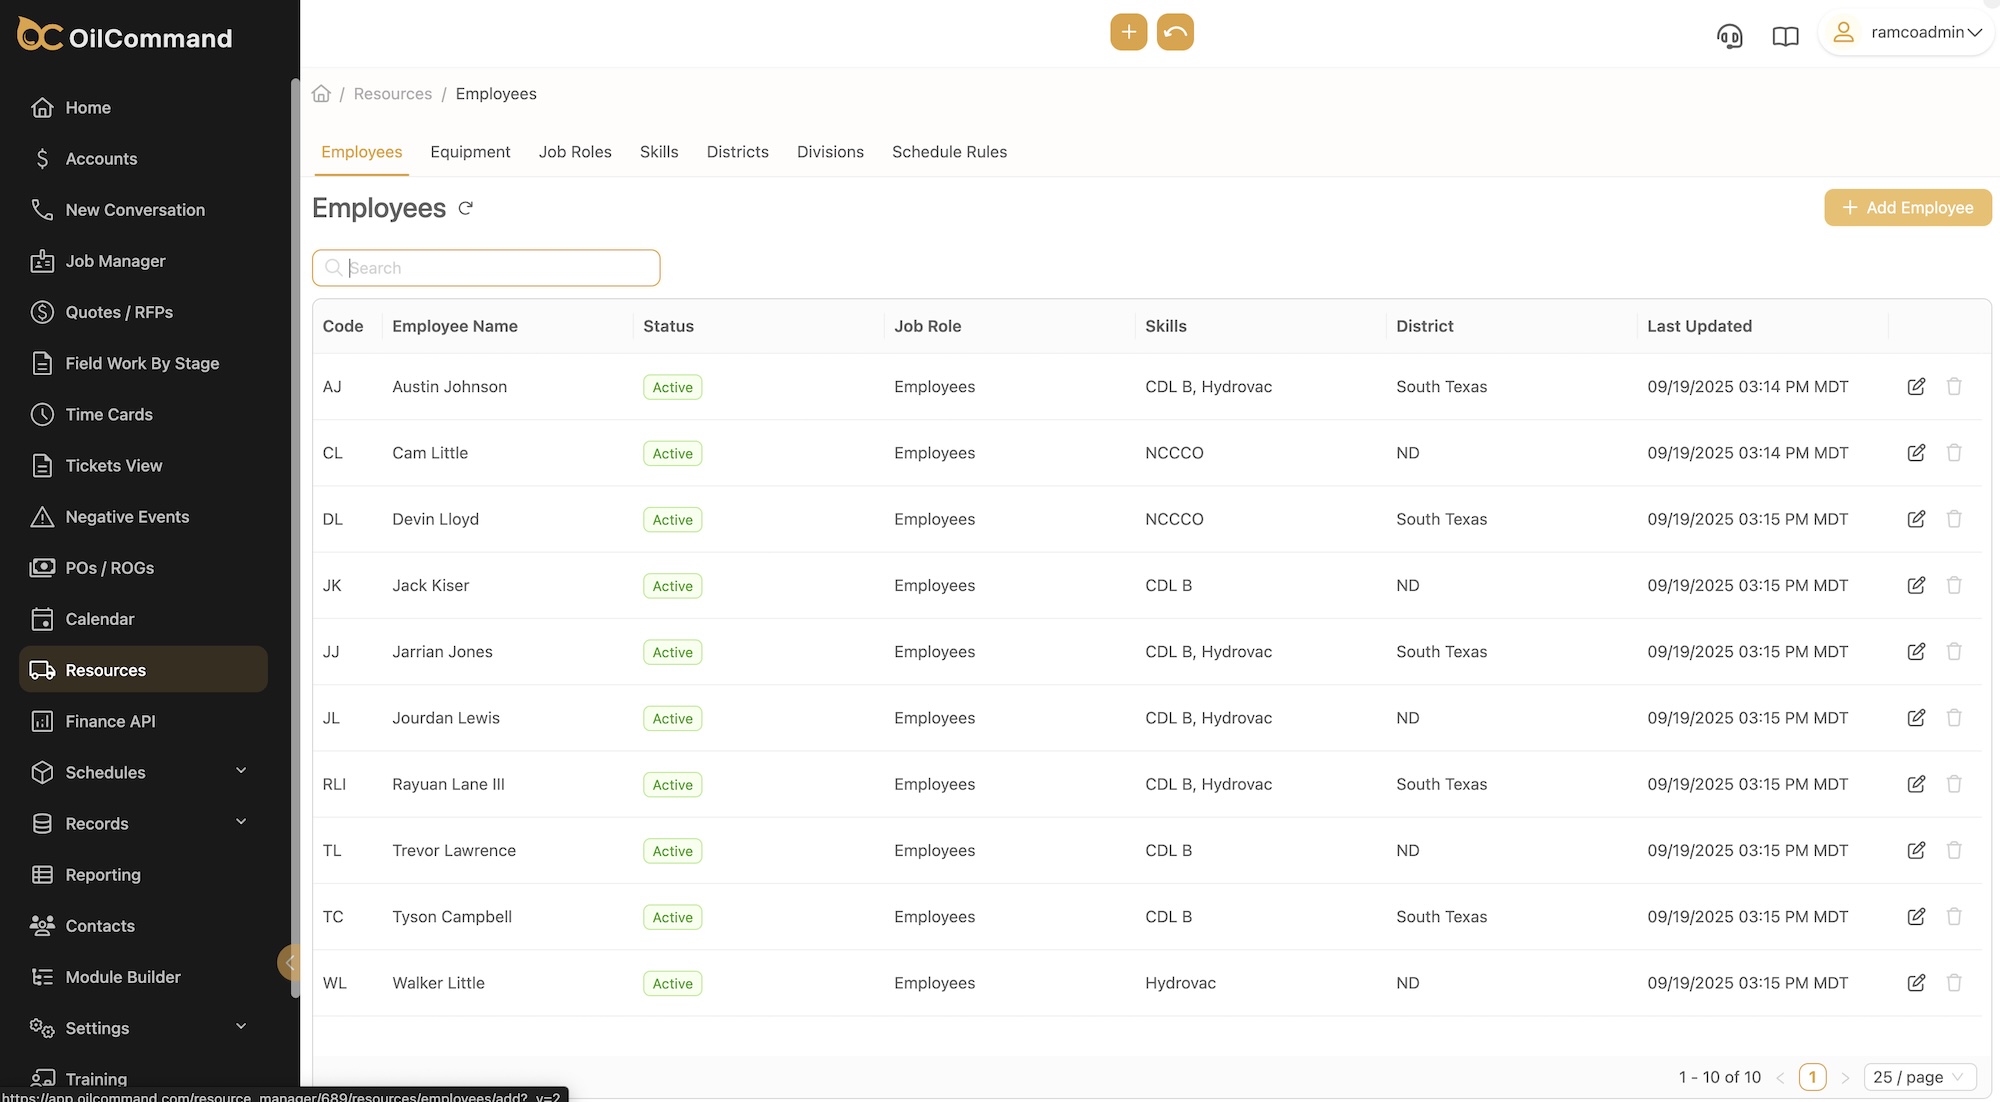Click the Add Employee button

coord(1907,207)
